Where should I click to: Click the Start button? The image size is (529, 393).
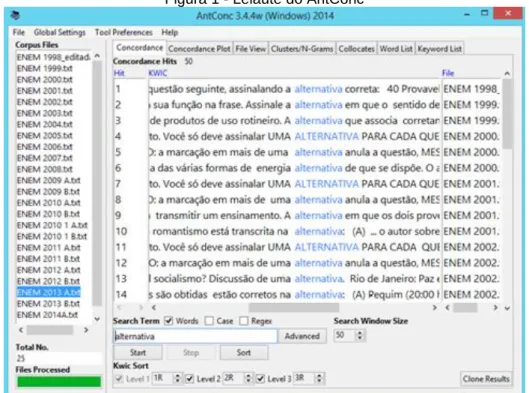coord(138,353)
